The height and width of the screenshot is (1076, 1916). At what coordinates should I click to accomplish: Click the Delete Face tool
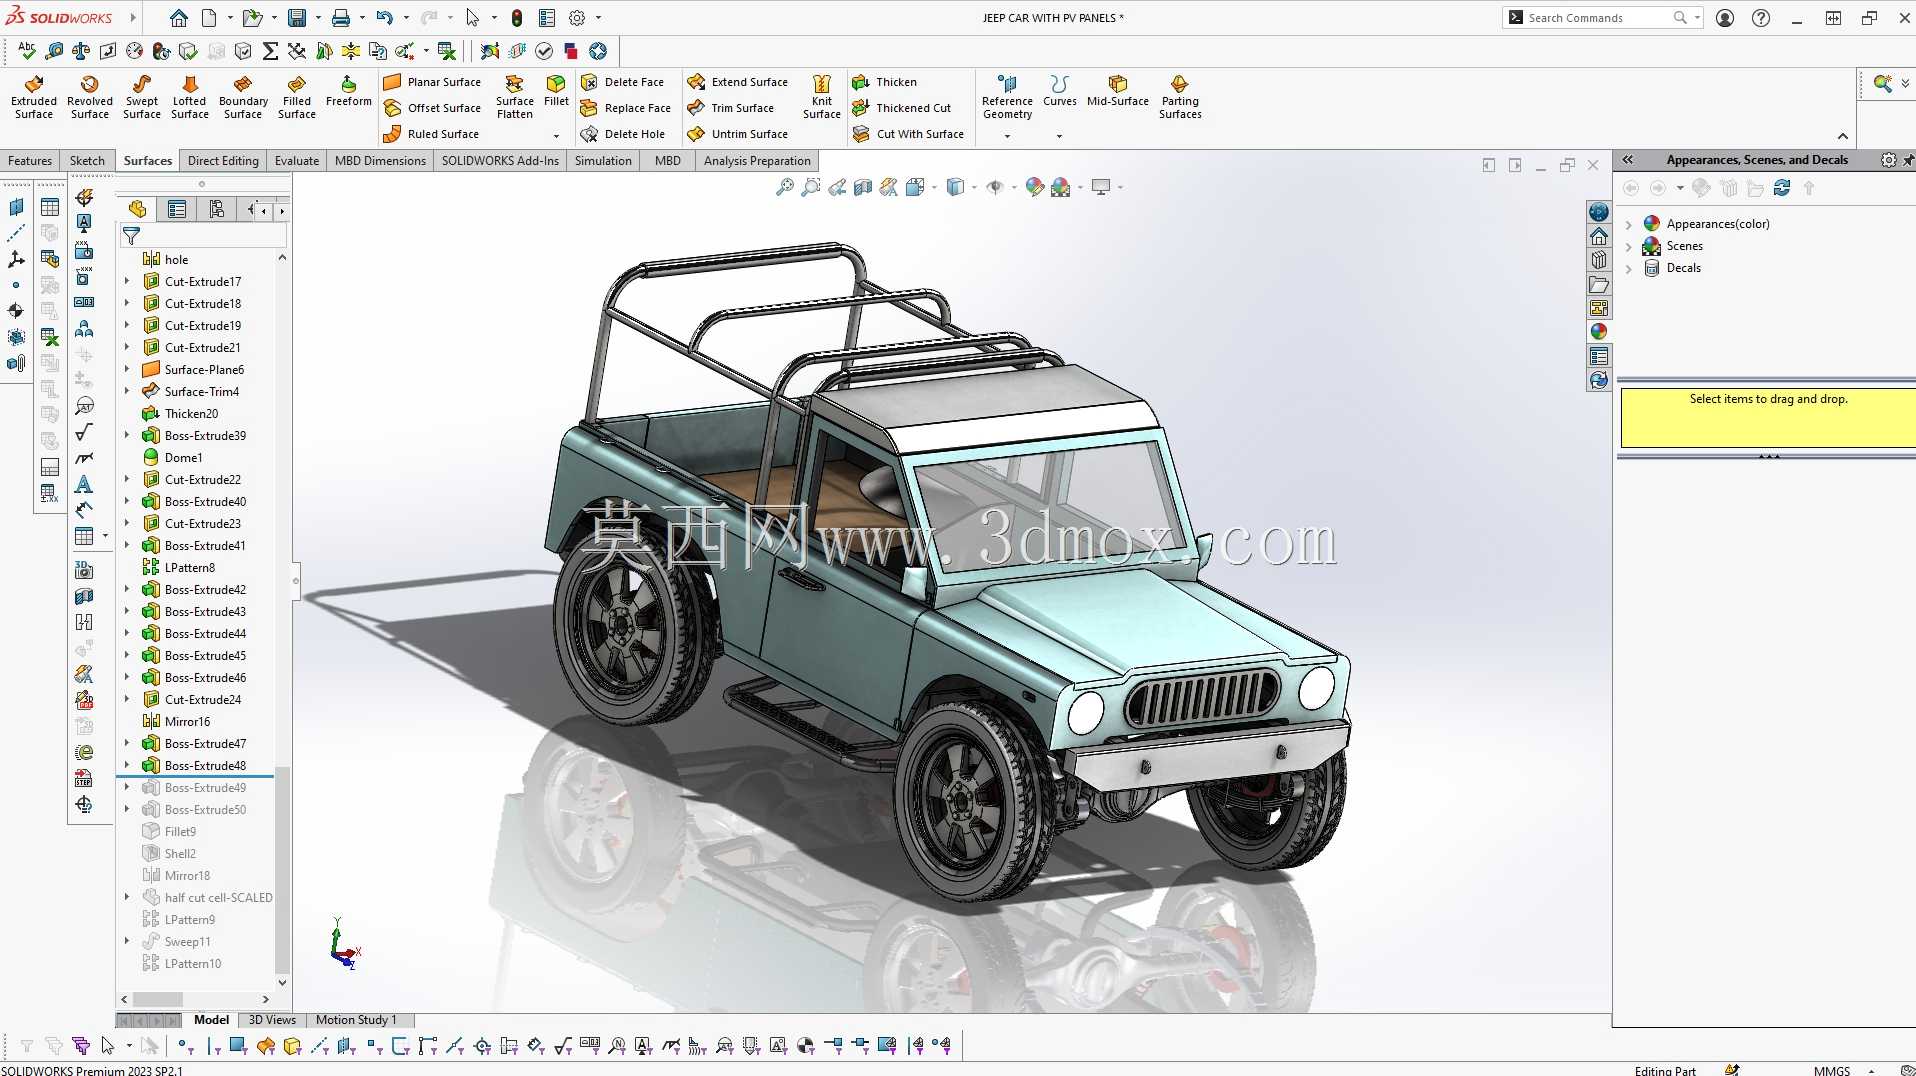(x=623, y=82)
